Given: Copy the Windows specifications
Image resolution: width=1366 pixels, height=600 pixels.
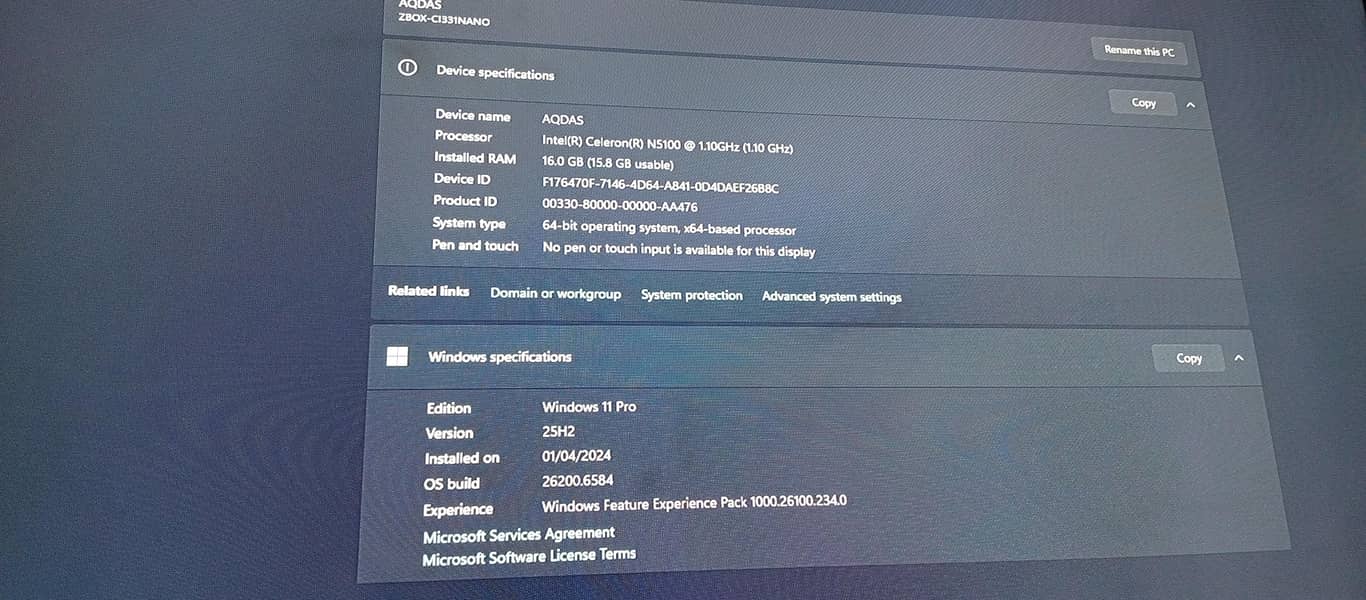Looking at the screenshot, I should (1188, 358).
